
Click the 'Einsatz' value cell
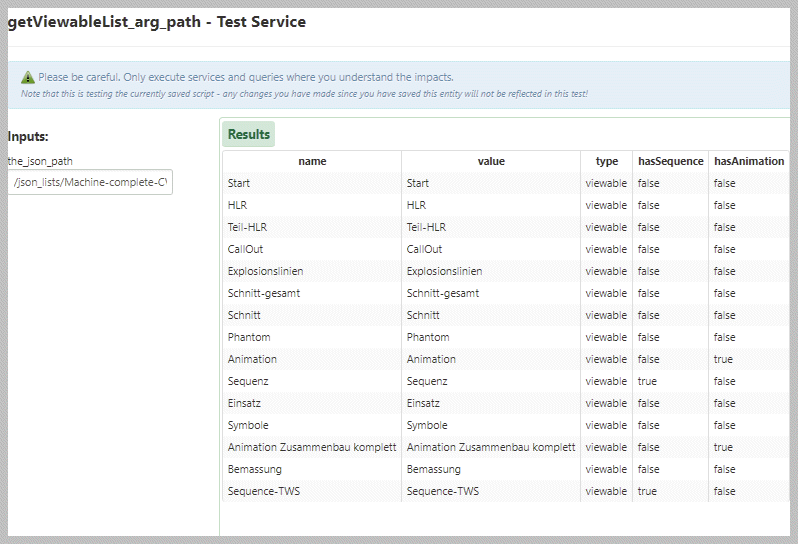click(x=491, y=403)
